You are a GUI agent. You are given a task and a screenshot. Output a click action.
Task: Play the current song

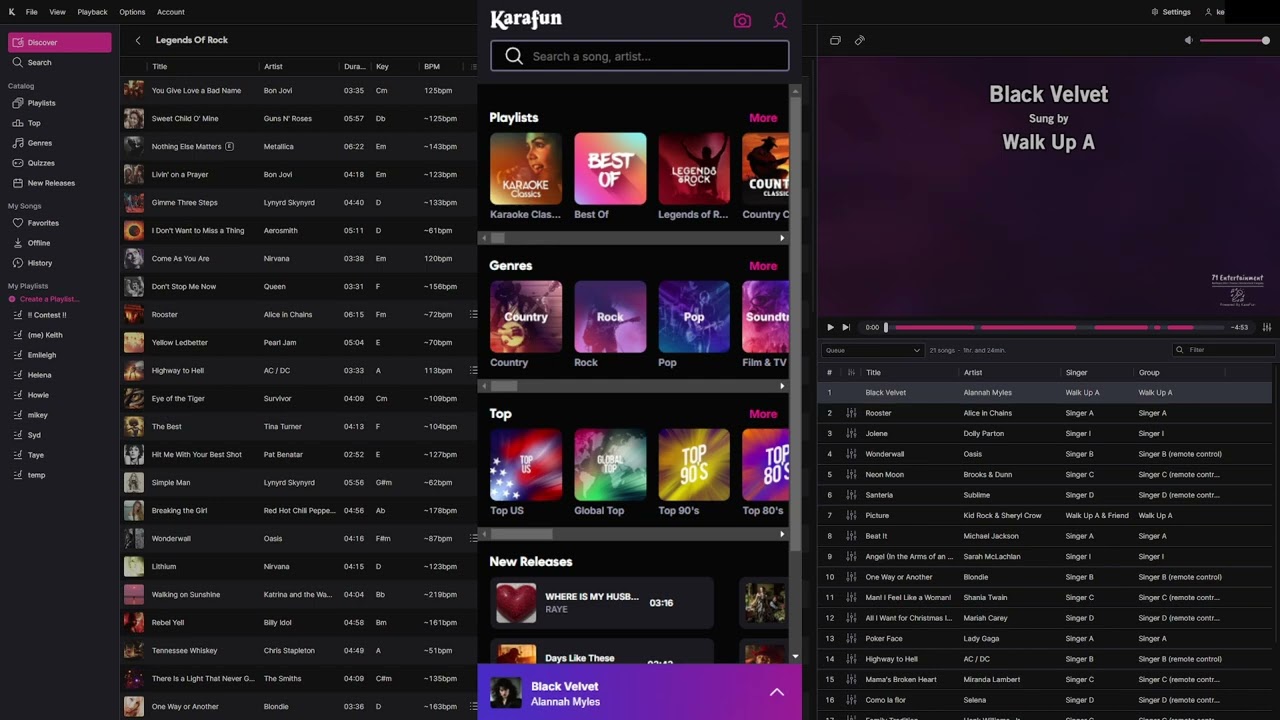(830, 327)
